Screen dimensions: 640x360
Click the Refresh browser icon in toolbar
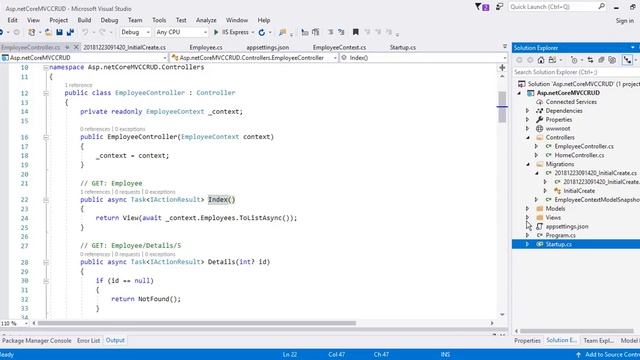coord(262,32)
